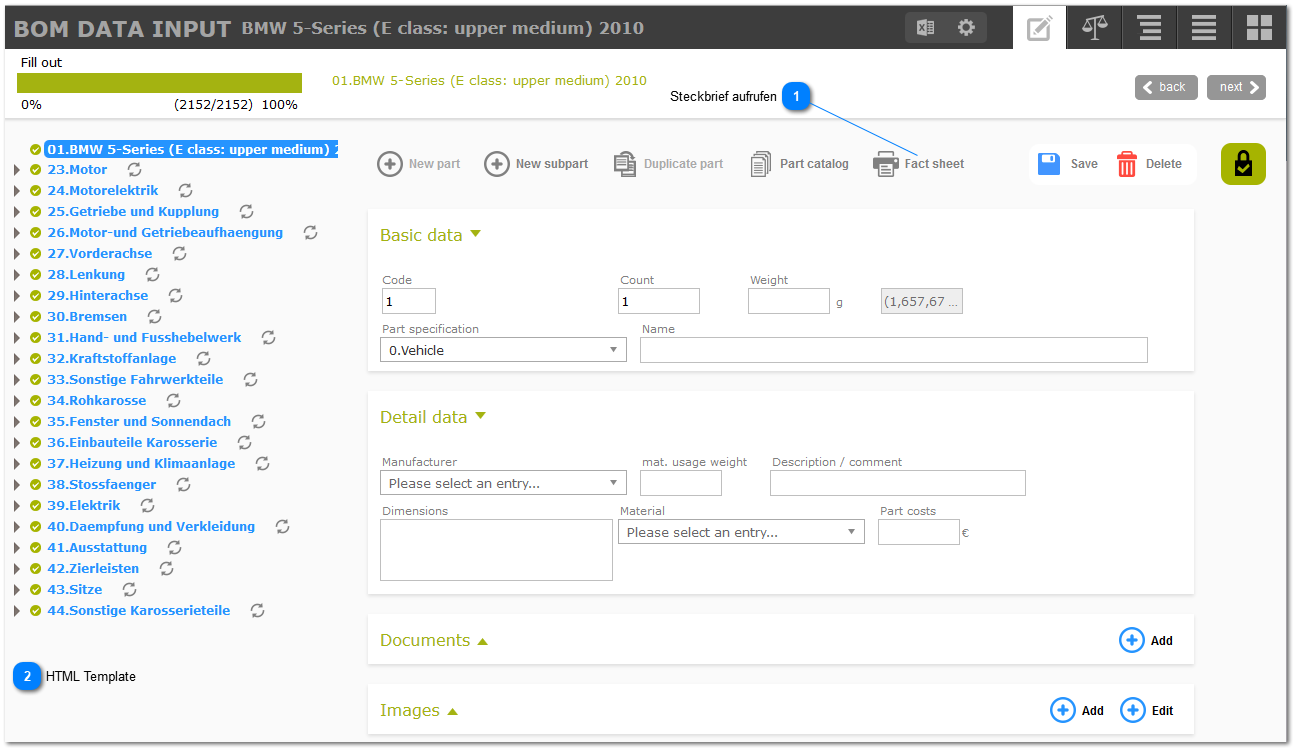
Task: Save using the floppy disk icon
Action: click(x=1049, y=164)
